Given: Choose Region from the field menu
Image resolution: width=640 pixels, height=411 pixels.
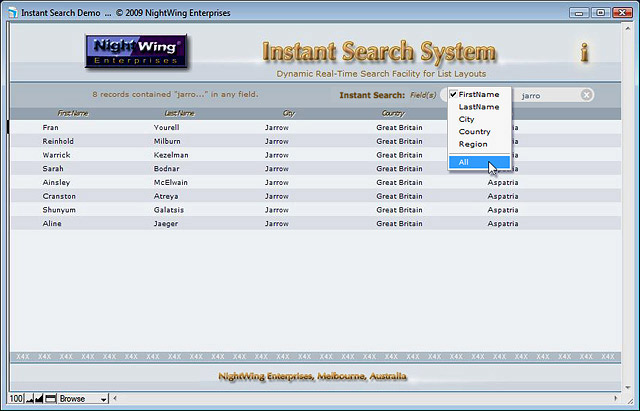Looking at the screenshot, I should pos(479,144).
